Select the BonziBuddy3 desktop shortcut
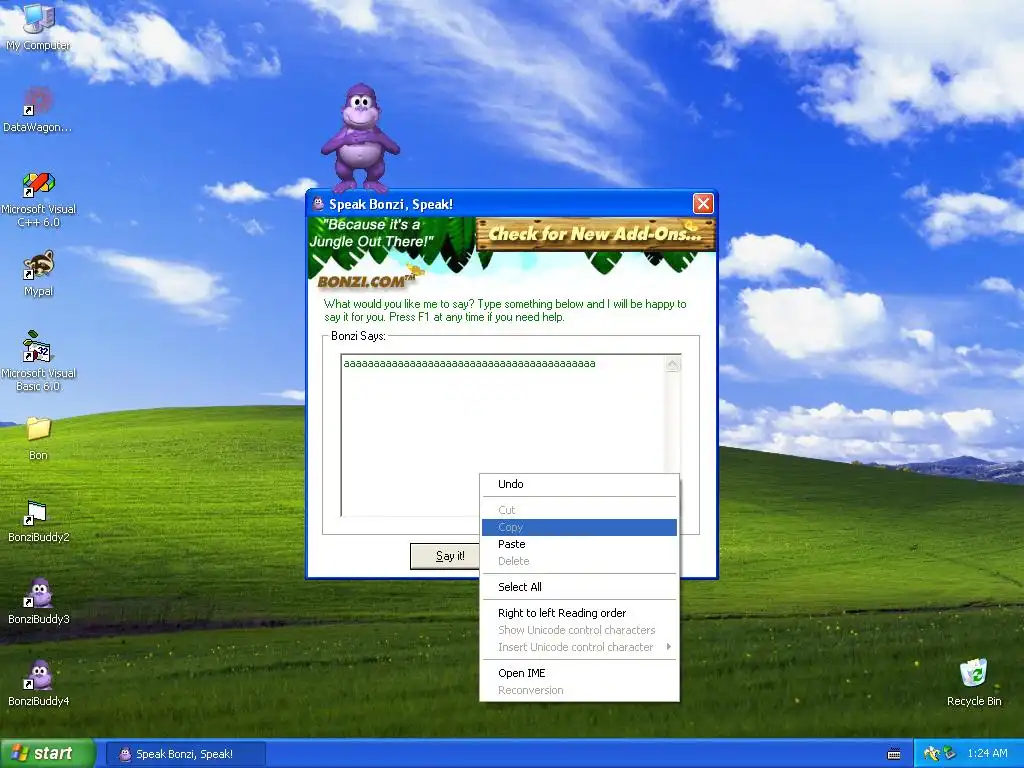The image size is (1024, 768). 39,601
